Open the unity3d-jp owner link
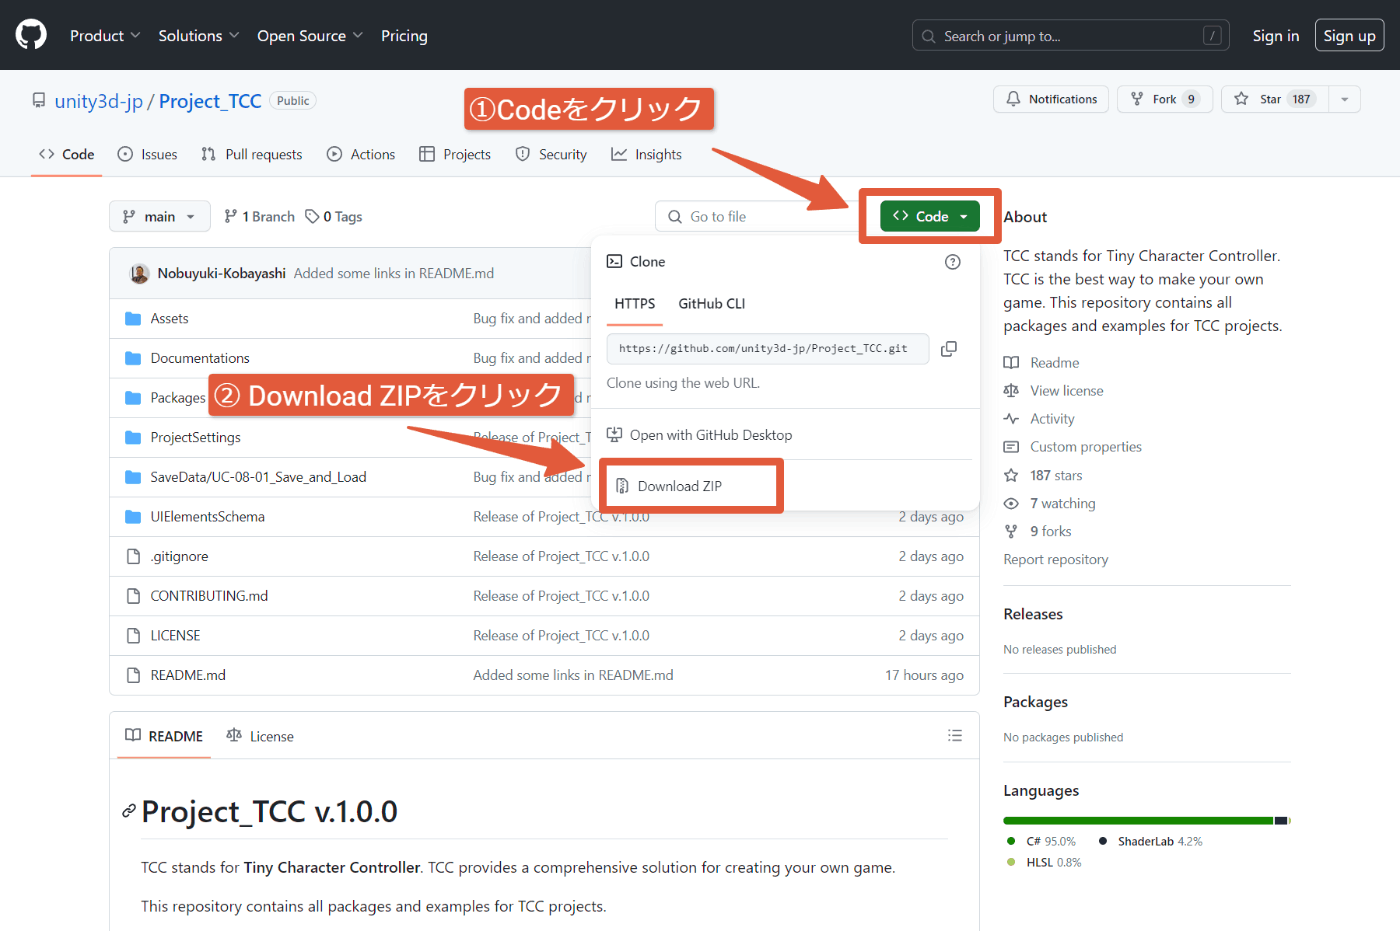The height and width of the screenshot is (931, 1400). click(99, 101)
